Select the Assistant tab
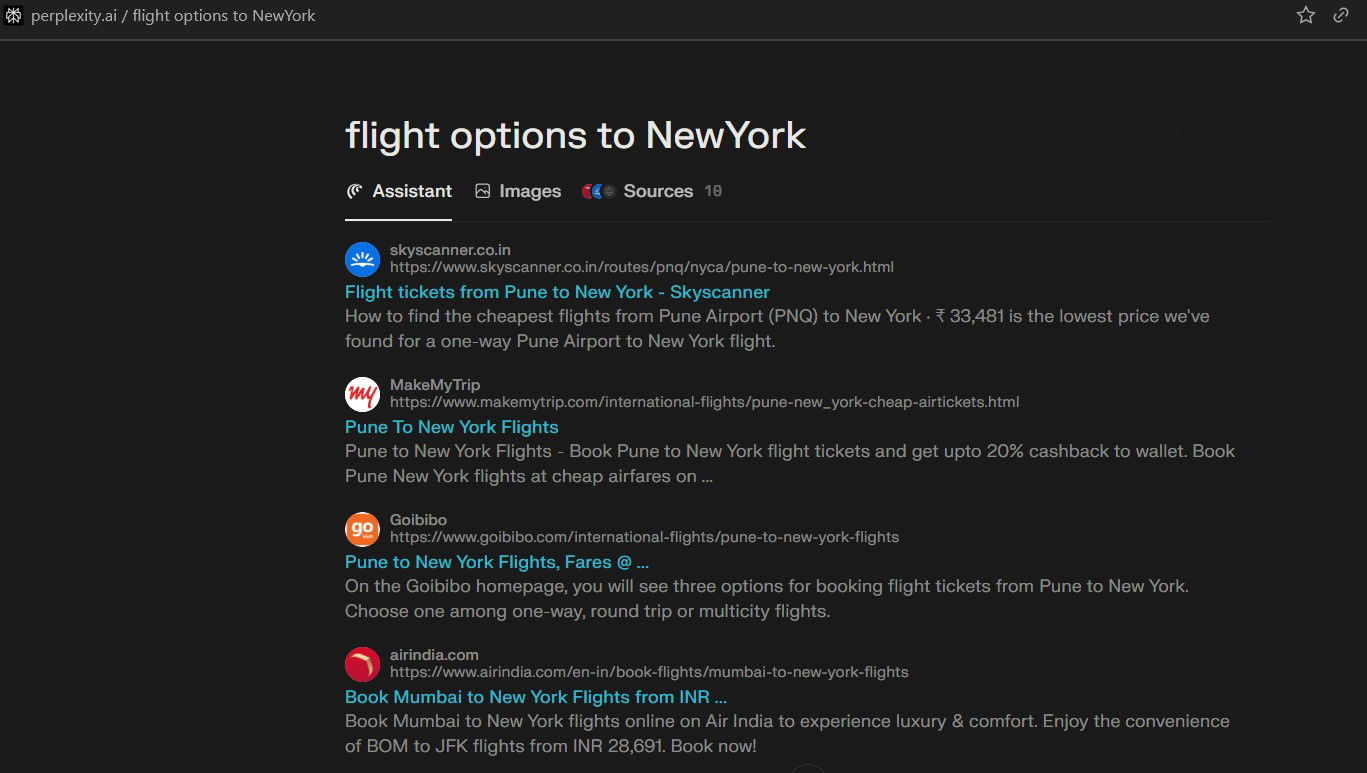The image size is (1367, 773). coord(411,191)
